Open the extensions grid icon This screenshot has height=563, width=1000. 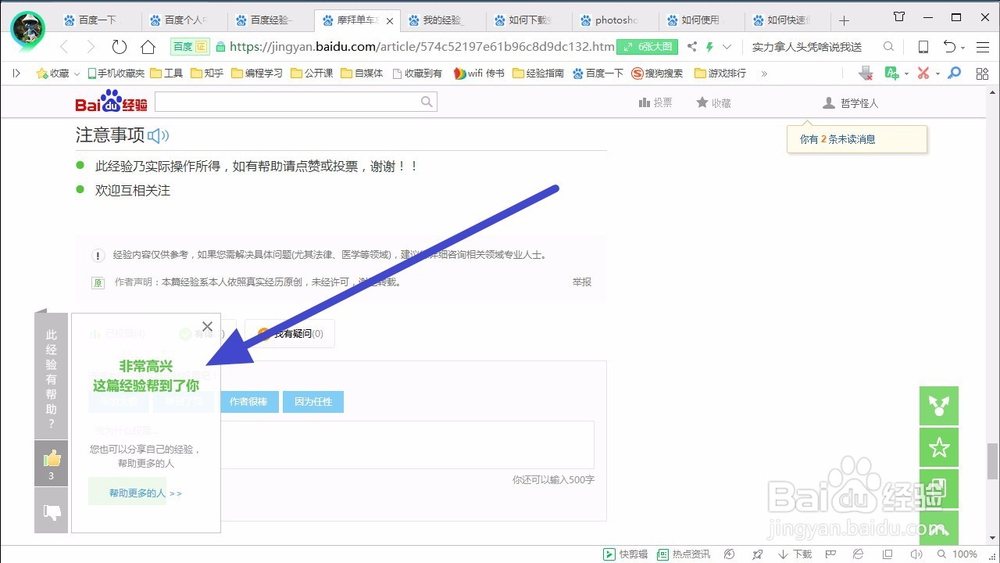(x=982, y=73)
